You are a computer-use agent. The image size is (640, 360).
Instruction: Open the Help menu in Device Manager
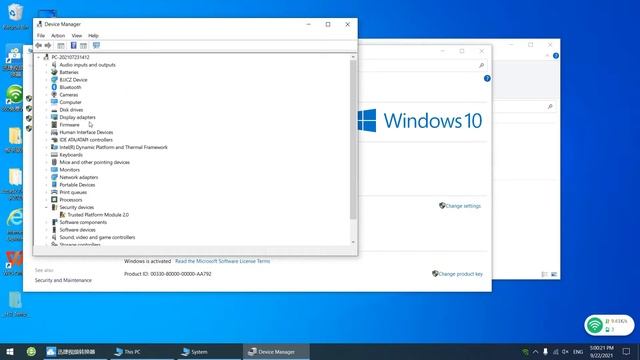click(93, 36)
